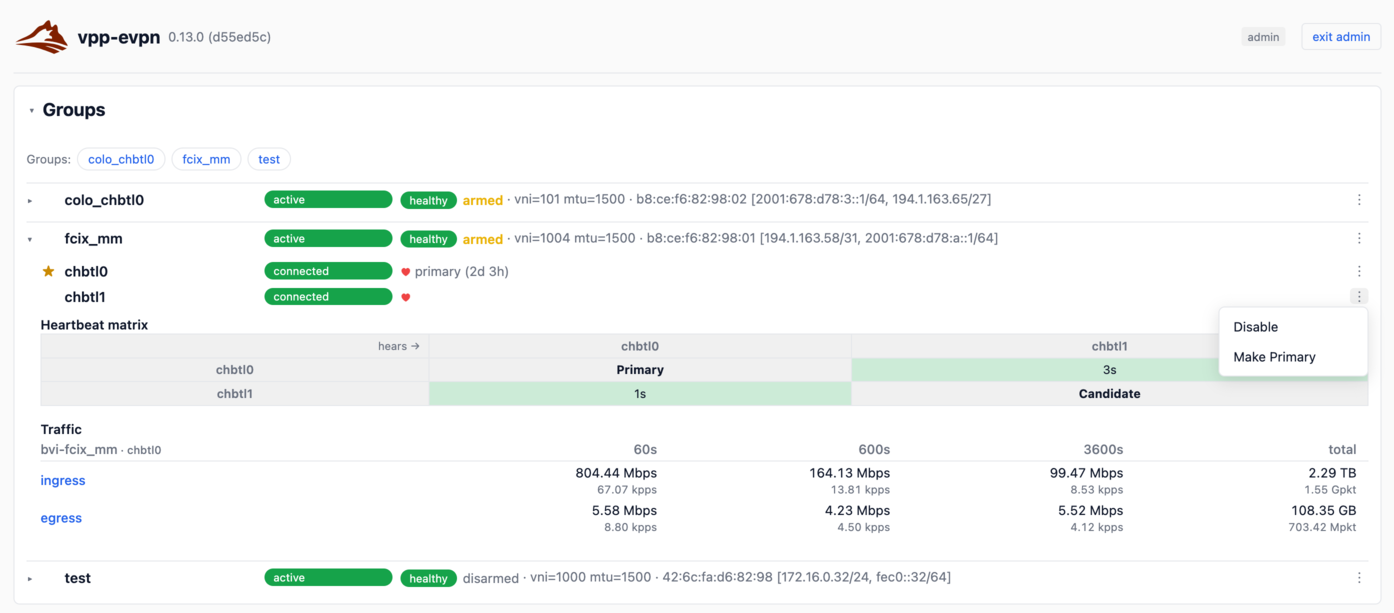
Task: Click the active badge for fcix_mm
Action: [x=328, y=239]
